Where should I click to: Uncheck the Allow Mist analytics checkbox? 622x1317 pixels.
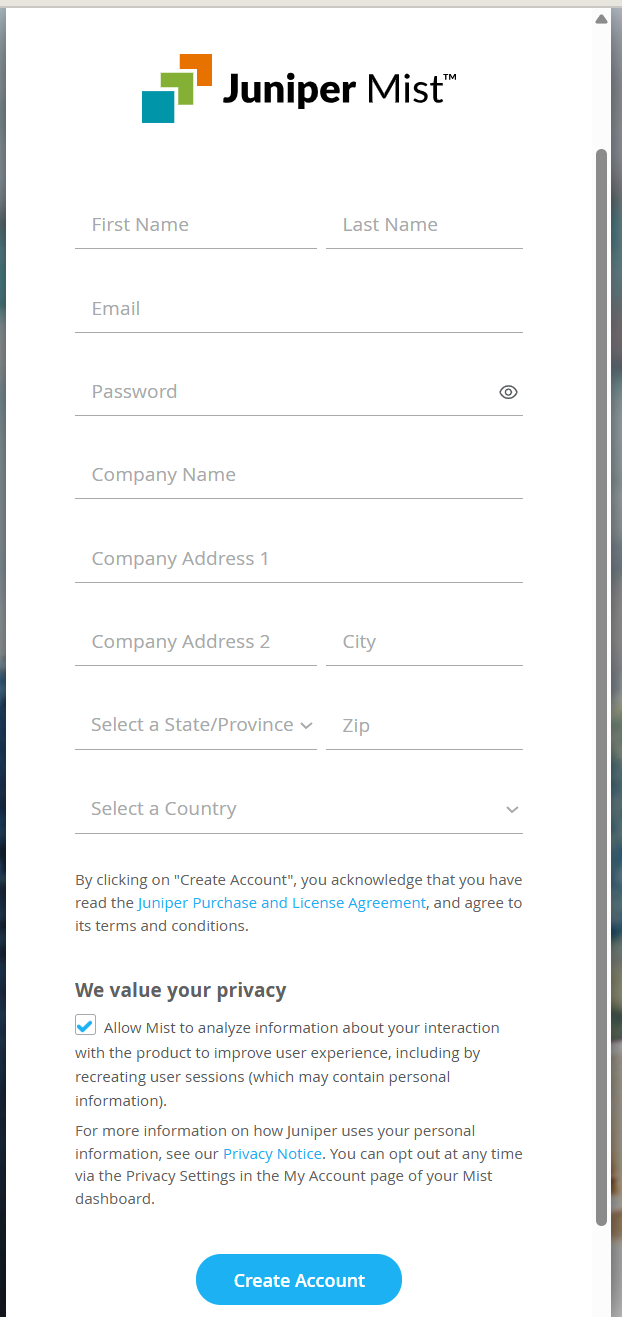point(86,1026)
